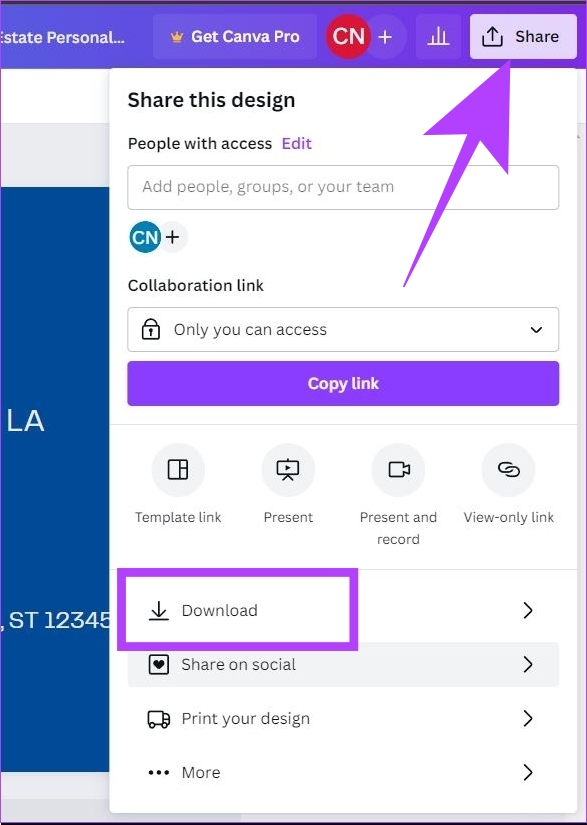Click the View-only link chain icon
The image size is (587, 825).
click(x=508, y=470)
